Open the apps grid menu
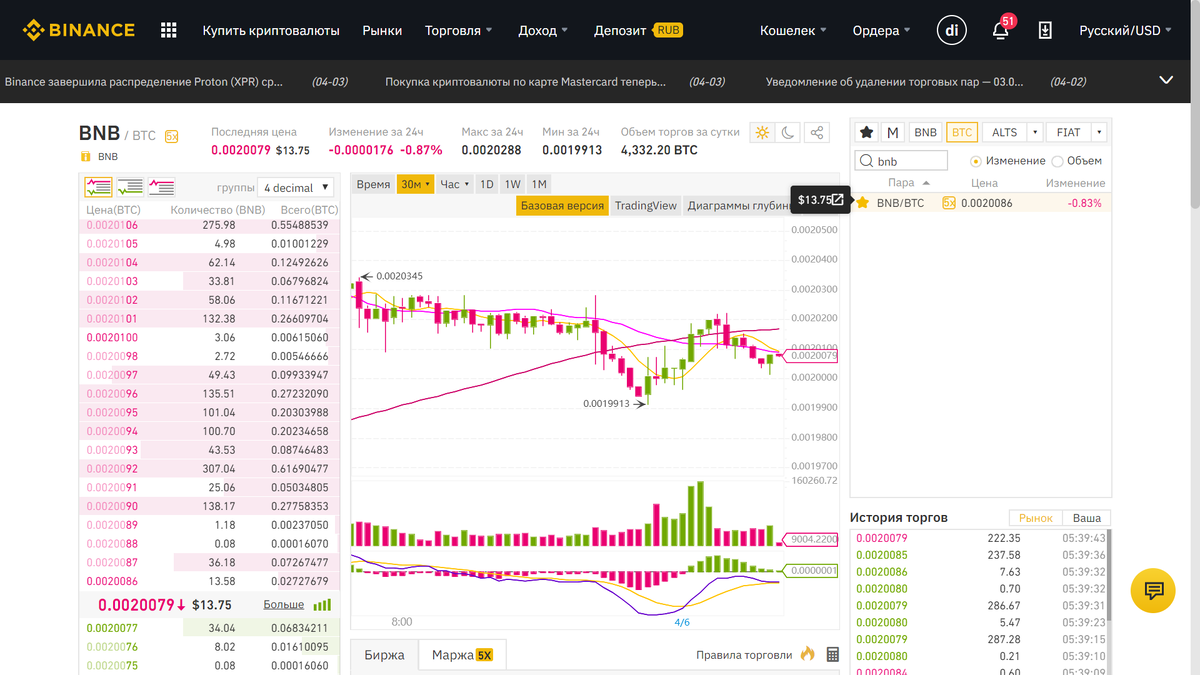The width and height of the screenshot is (1200, 675). [169, 30]
